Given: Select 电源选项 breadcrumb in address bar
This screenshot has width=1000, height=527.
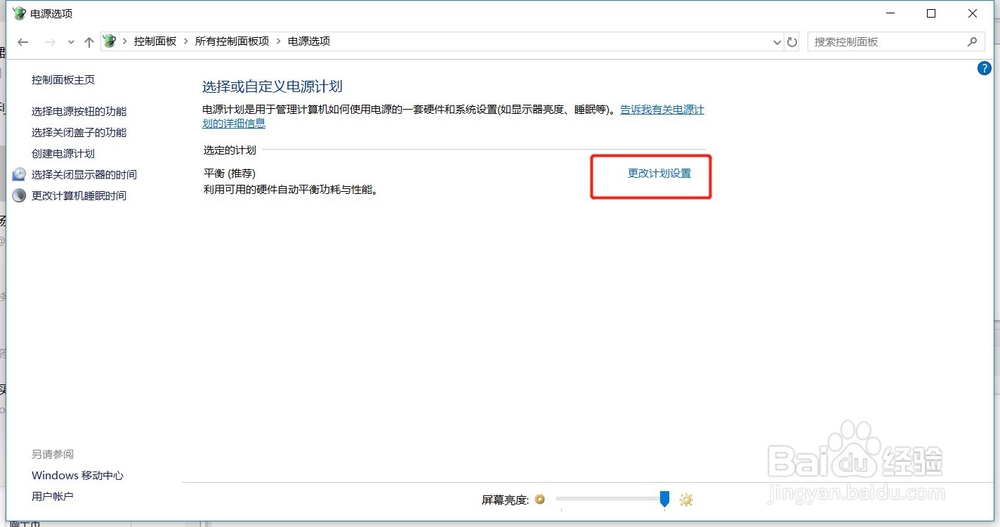Looking at the screenshot, I should pos(309,41).
